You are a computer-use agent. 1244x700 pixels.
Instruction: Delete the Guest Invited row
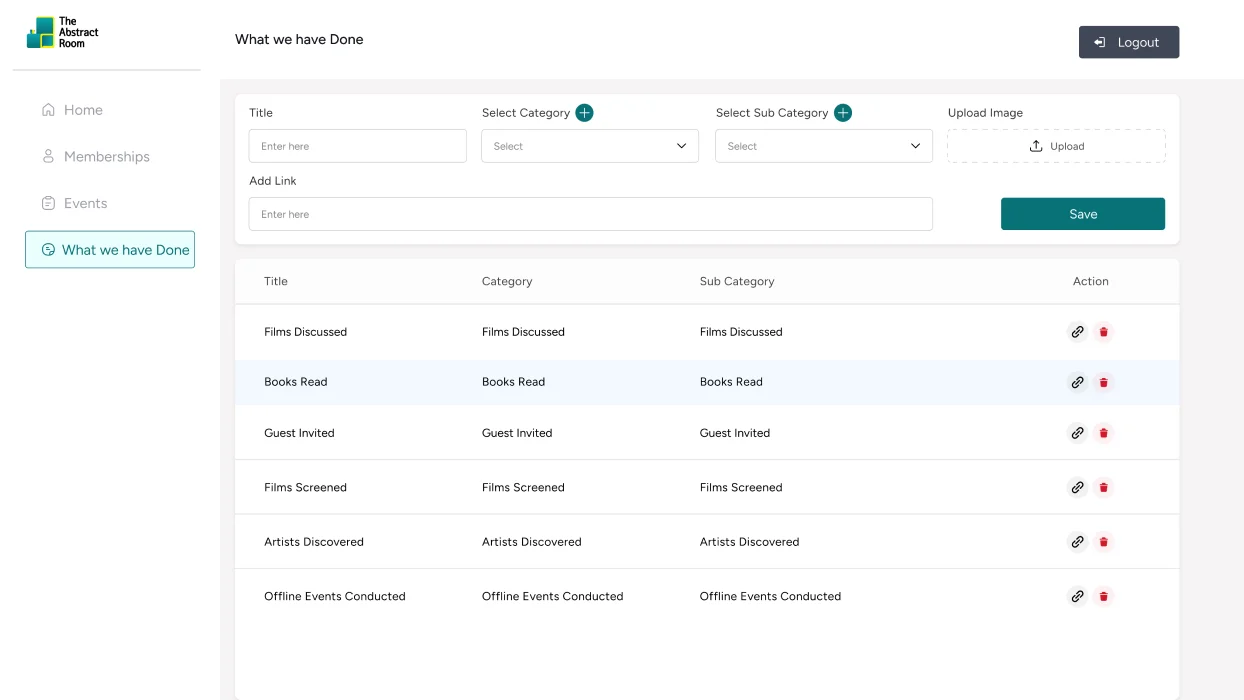pos(1104,433)
